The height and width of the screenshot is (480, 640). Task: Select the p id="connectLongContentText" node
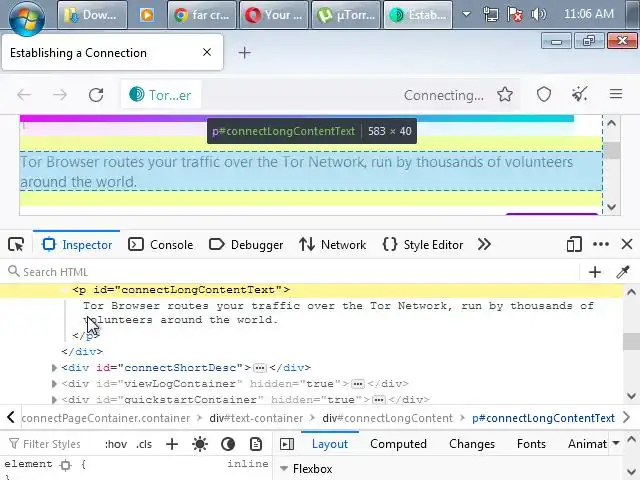[x=181, y=290]
